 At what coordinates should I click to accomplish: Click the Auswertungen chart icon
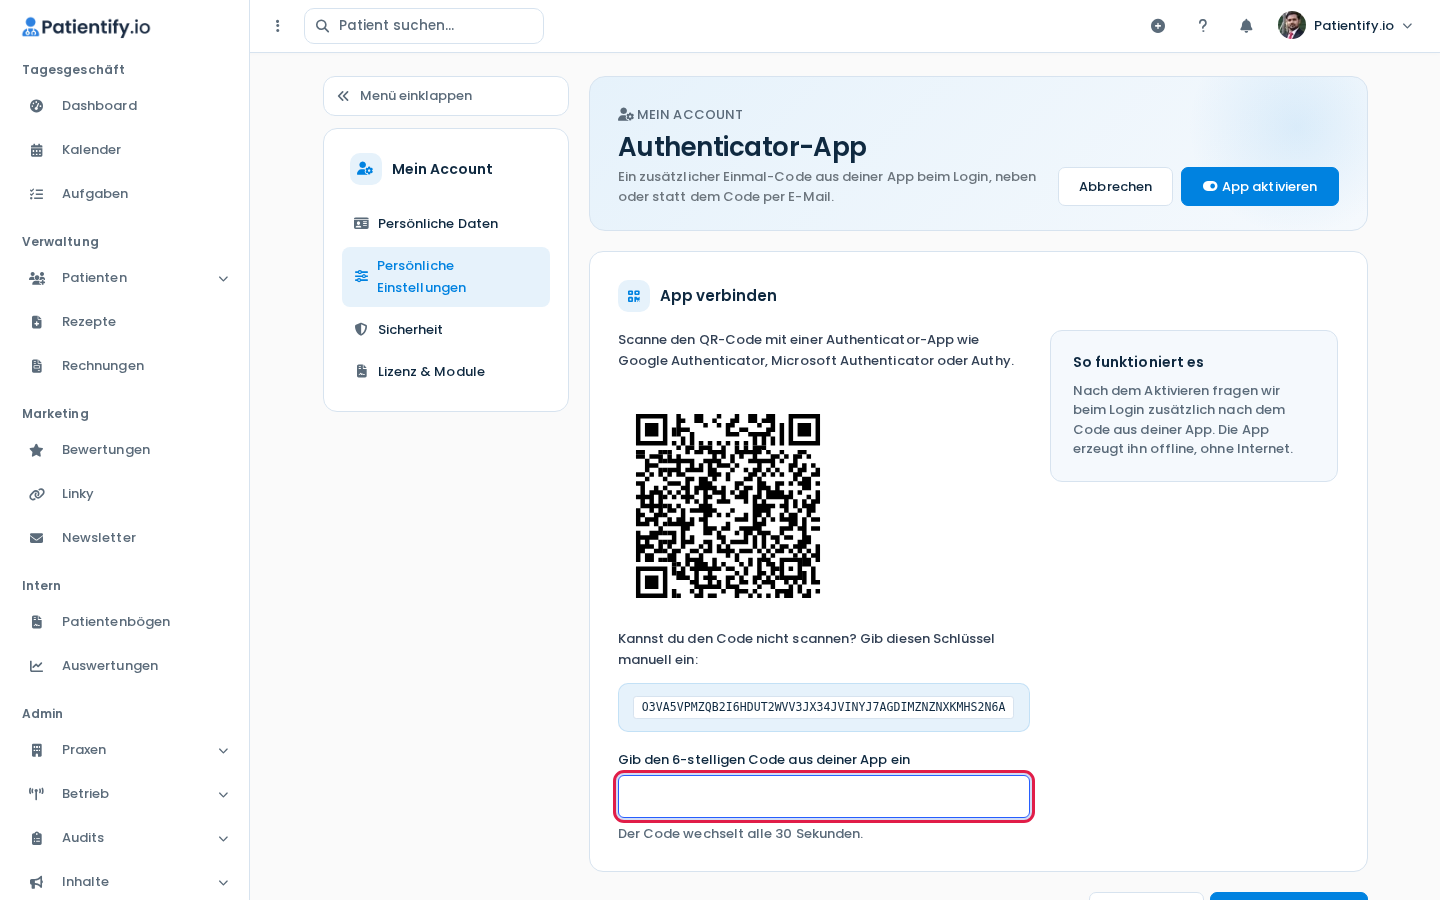(x=37, y=666)
